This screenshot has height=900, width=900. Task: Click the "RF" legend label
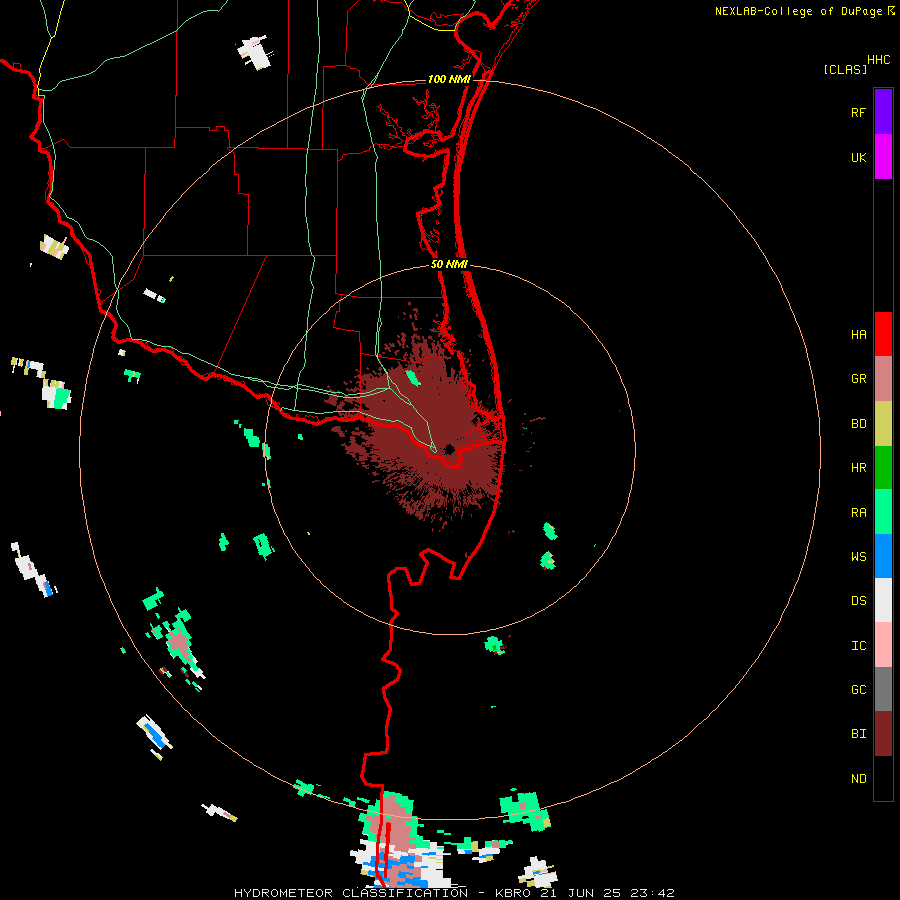pyautogui.click(x=858, y=112)
